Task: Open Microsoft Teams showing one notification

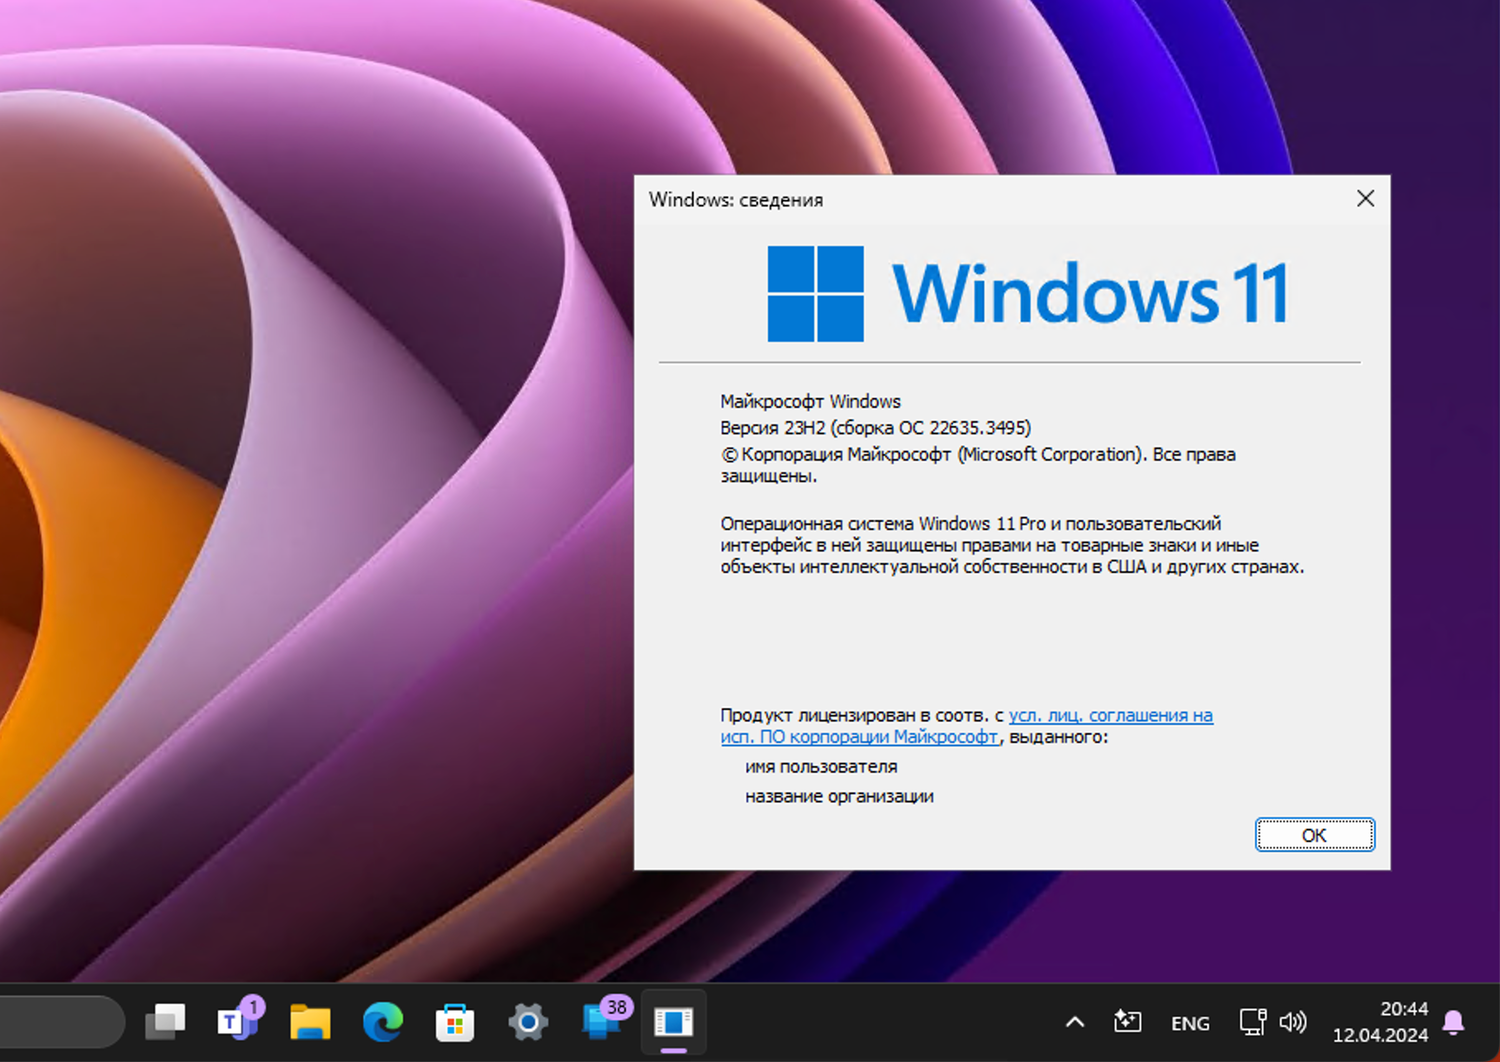Action: [238, 1022]
